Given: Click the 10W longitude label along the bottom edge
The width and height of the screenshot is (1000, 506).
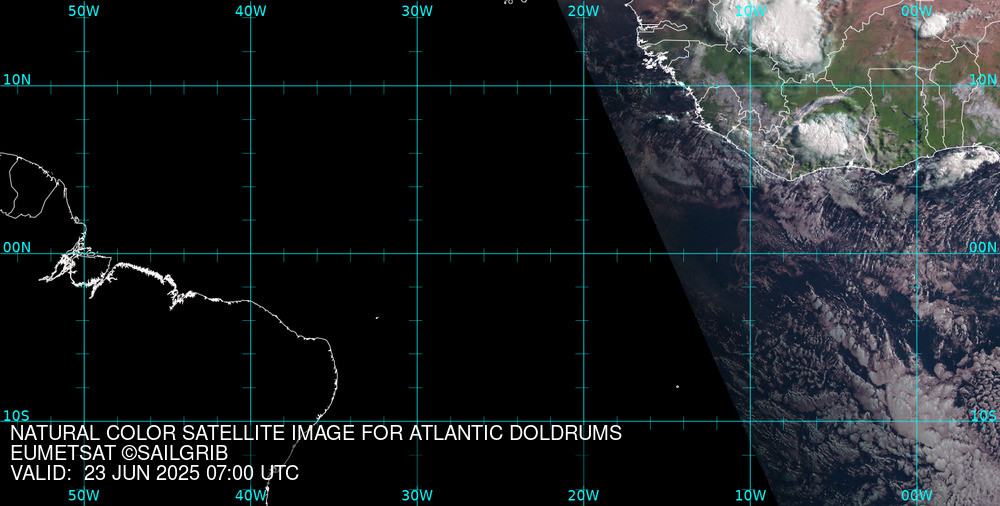Looking at the screenshot, I should click(751, 495).
